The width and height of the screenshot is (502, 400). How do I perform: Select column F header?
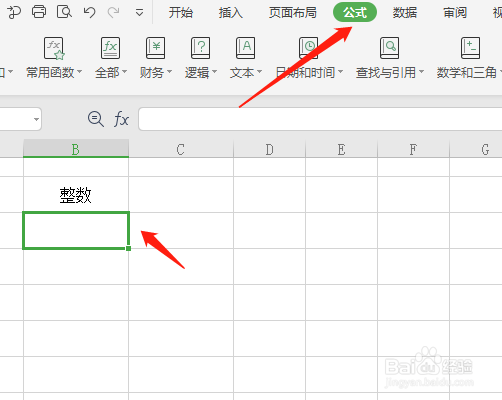click(x=413, y=149)
